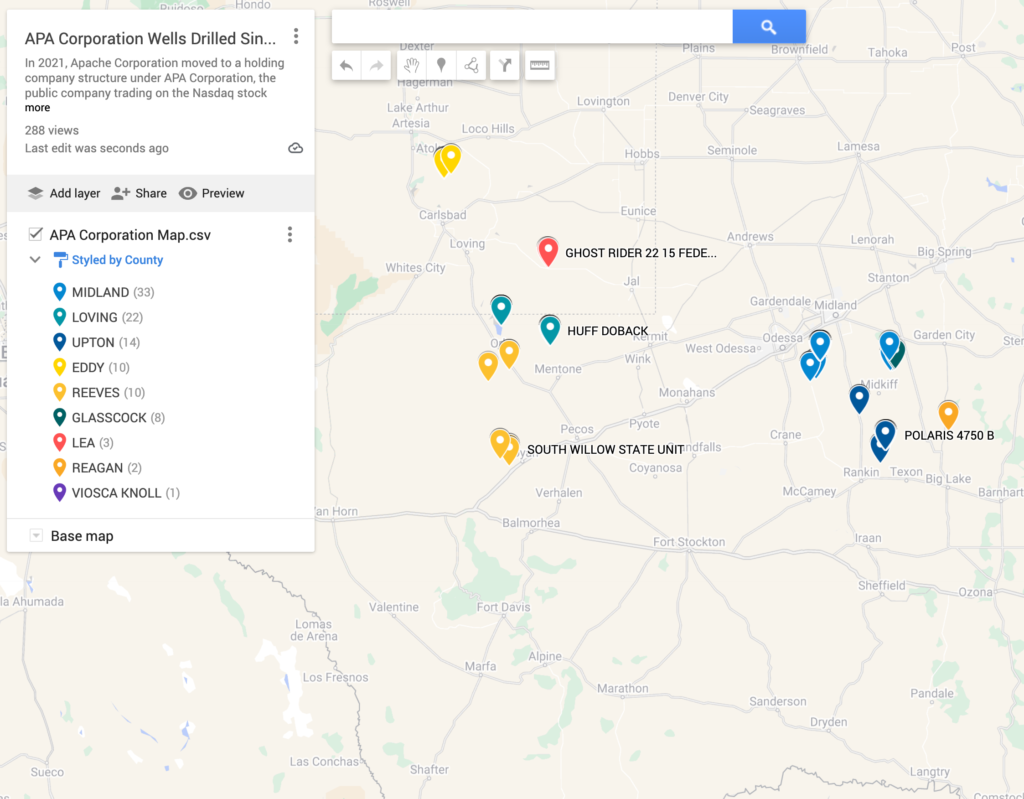Click the blue search button

tap(769, 27)
